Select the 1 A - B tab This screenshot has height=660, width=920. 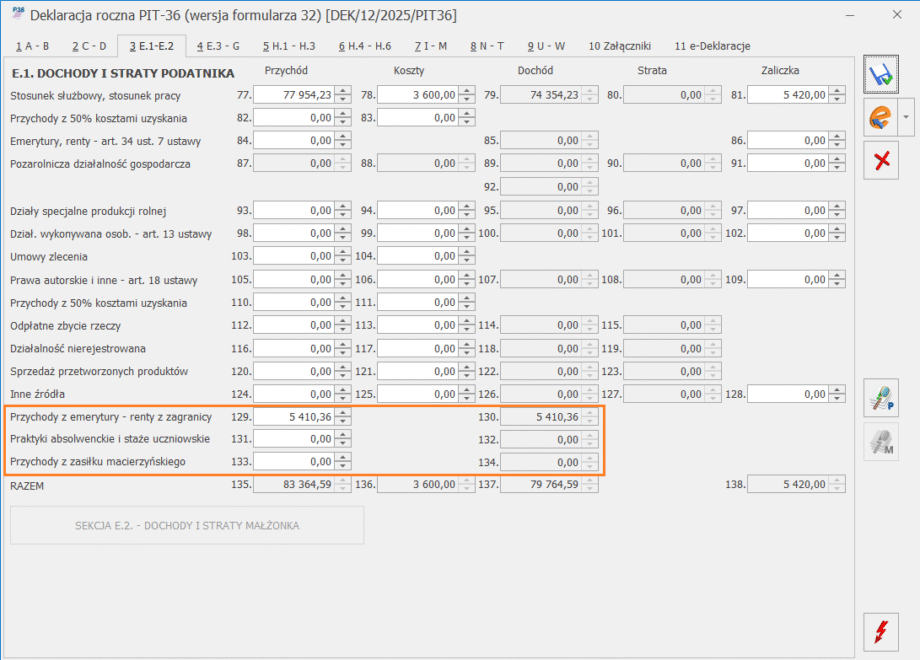click(32, 46)
